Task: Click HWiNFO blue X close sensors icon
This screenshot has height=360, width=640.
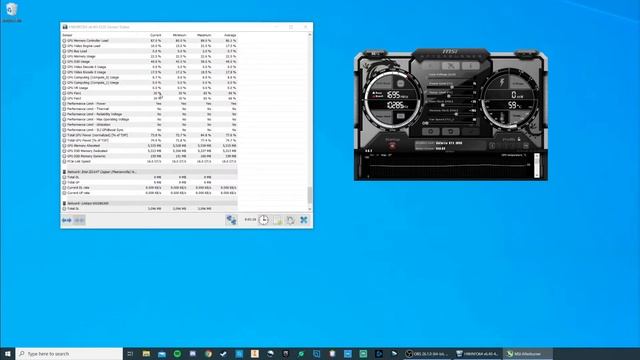Action: point(304,220)
